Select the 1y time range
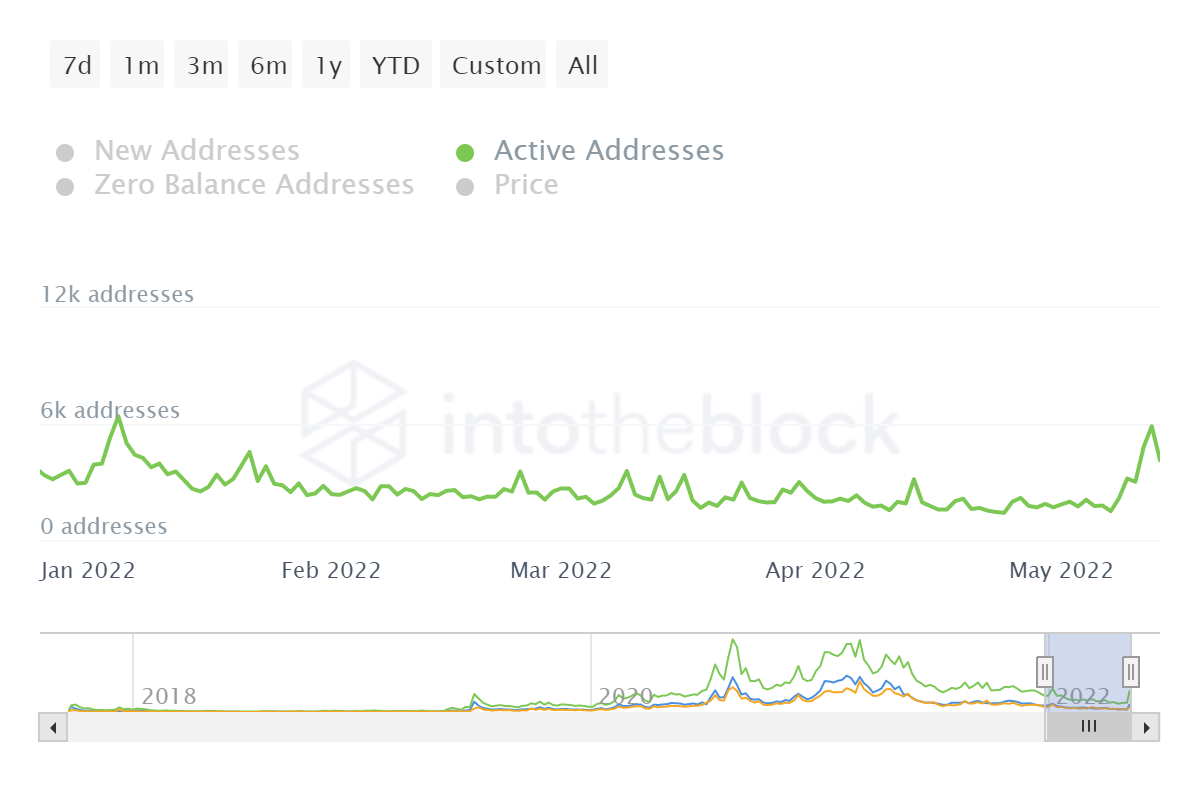The height and width of the screenshot is (800, 1200). 327,65
